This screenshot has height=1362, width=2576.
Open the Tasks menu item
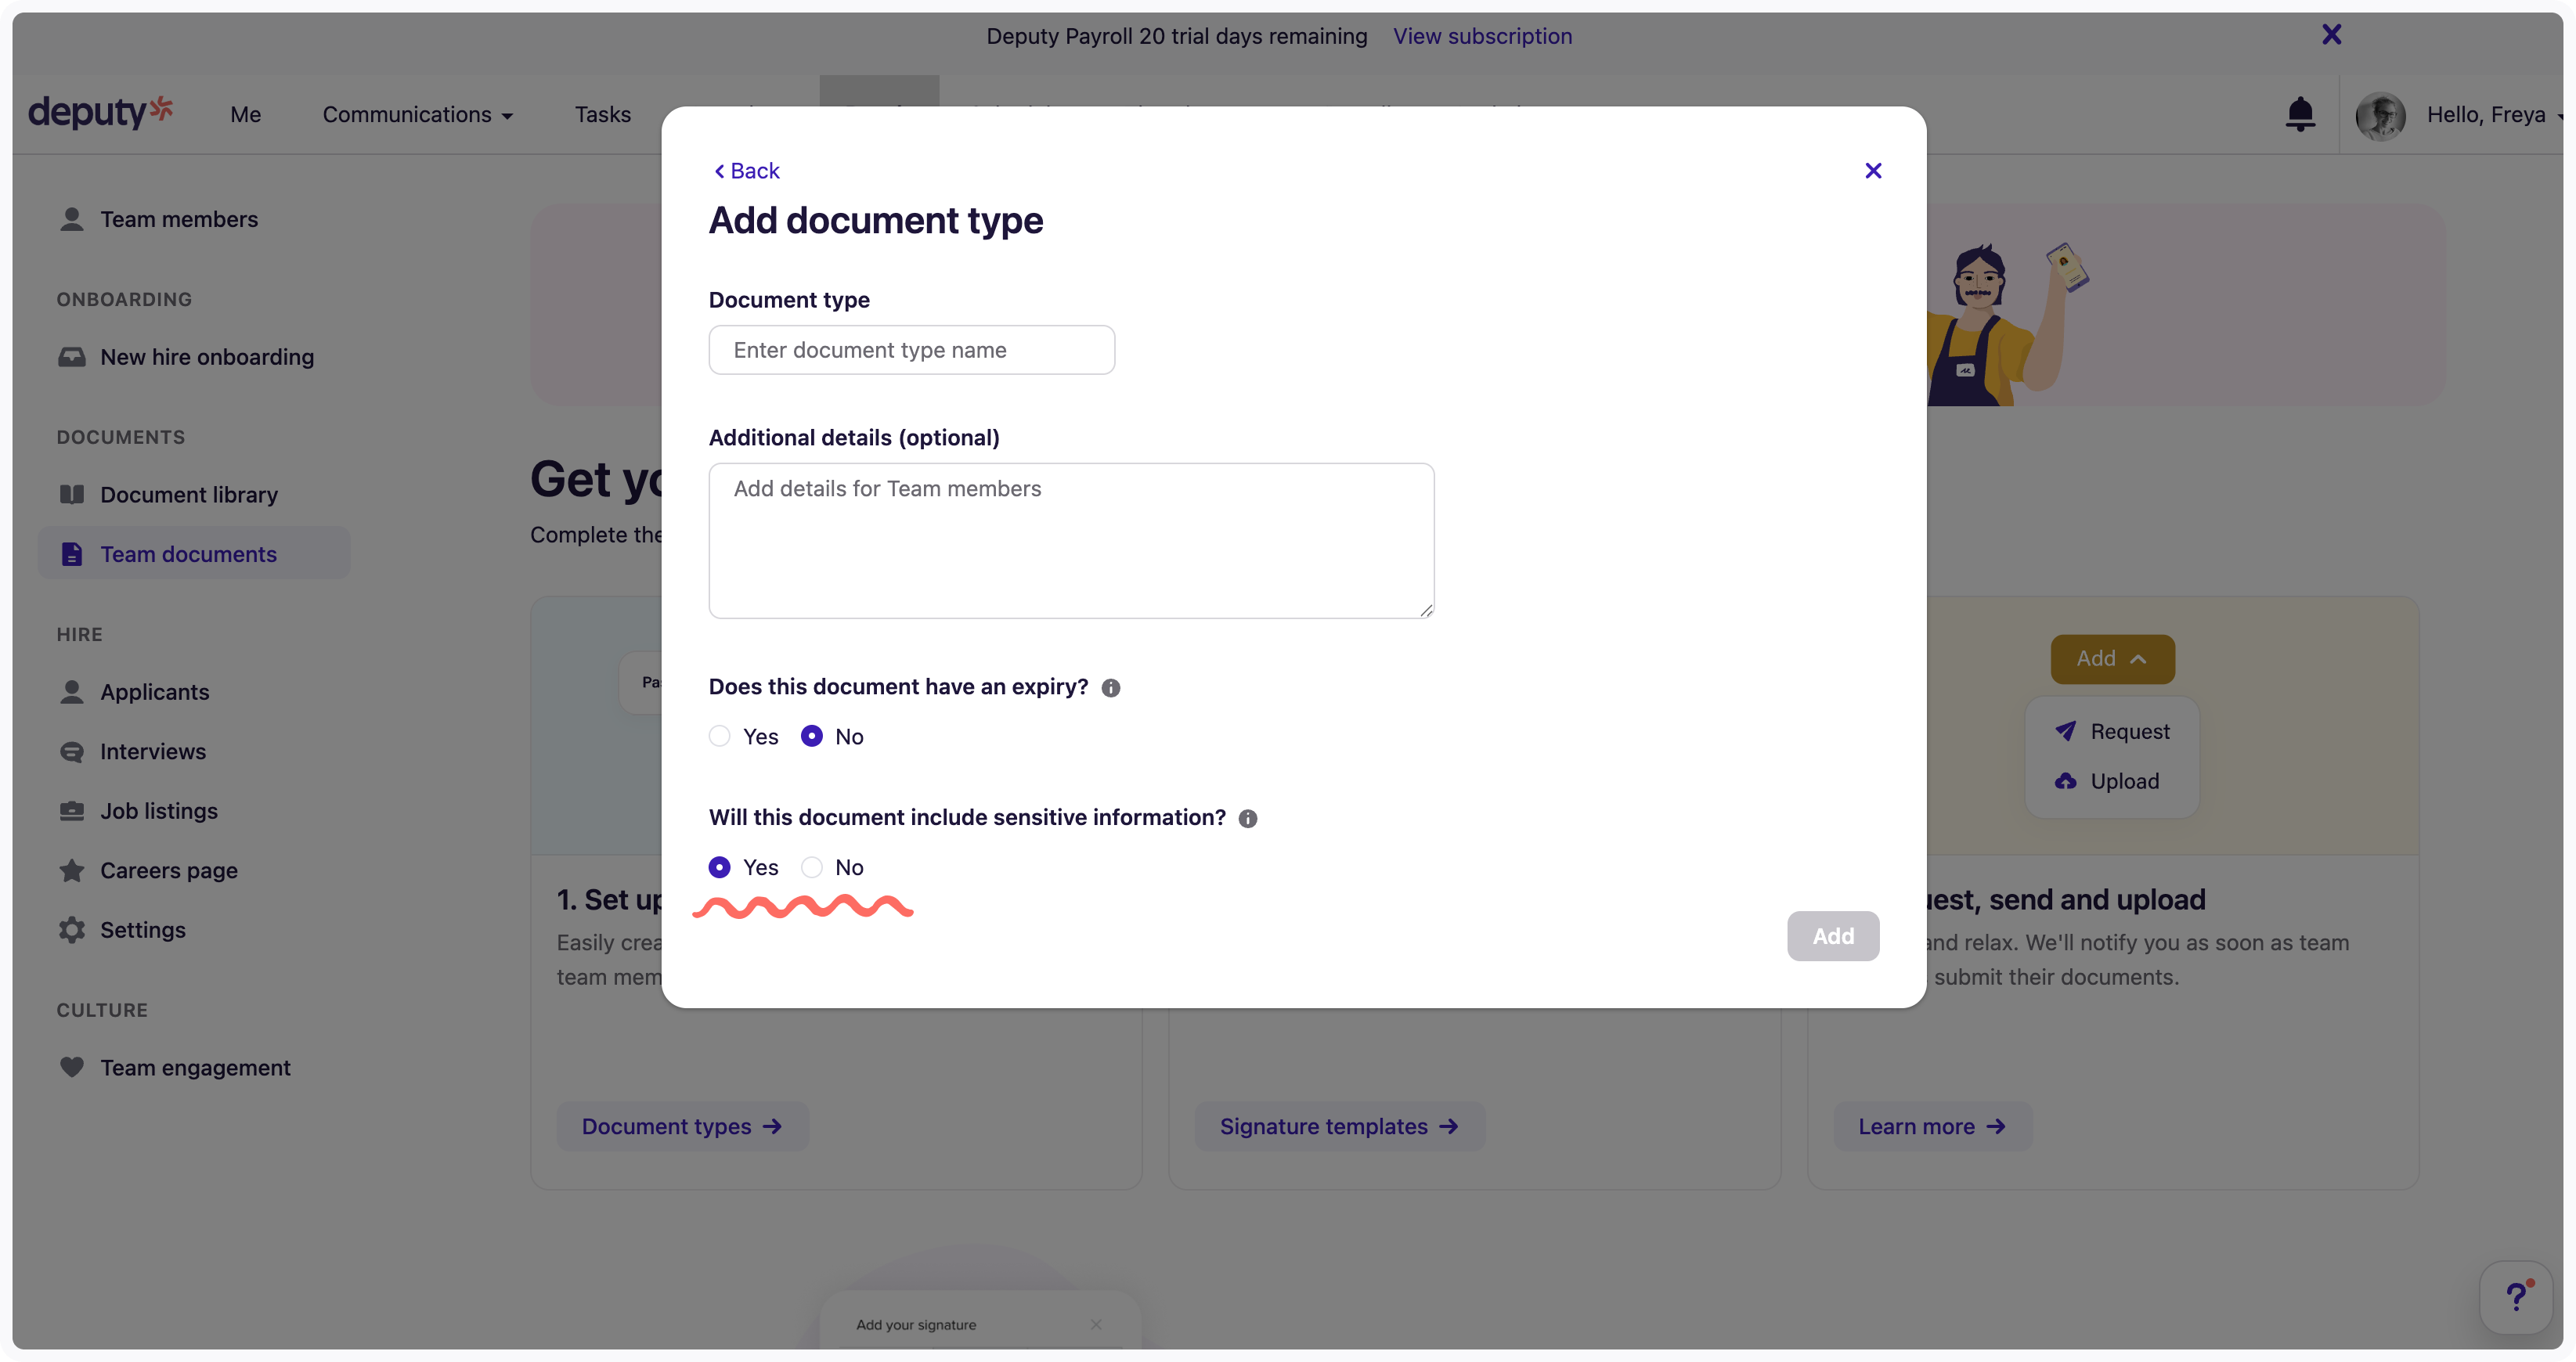click(x=602, y=115)
